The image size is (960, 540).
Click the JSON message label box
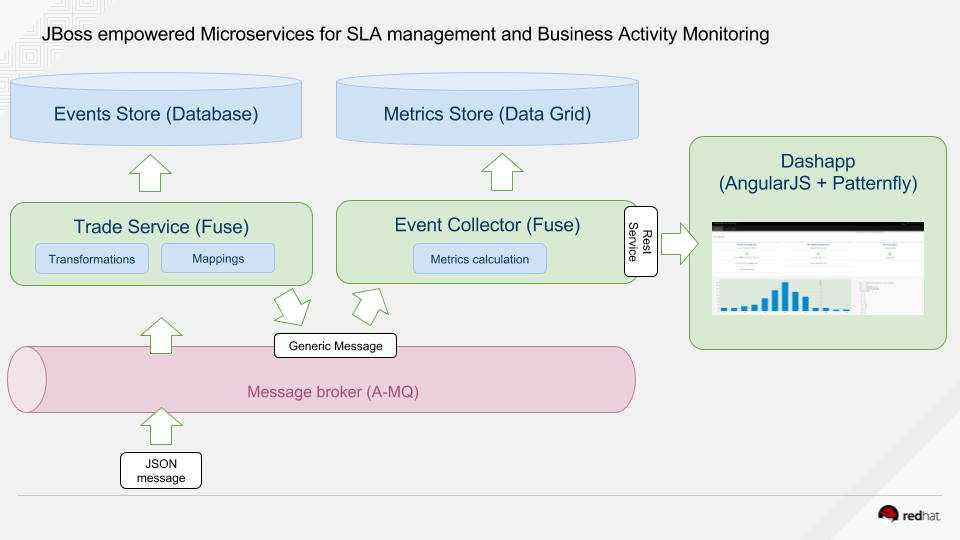[161, 471]
